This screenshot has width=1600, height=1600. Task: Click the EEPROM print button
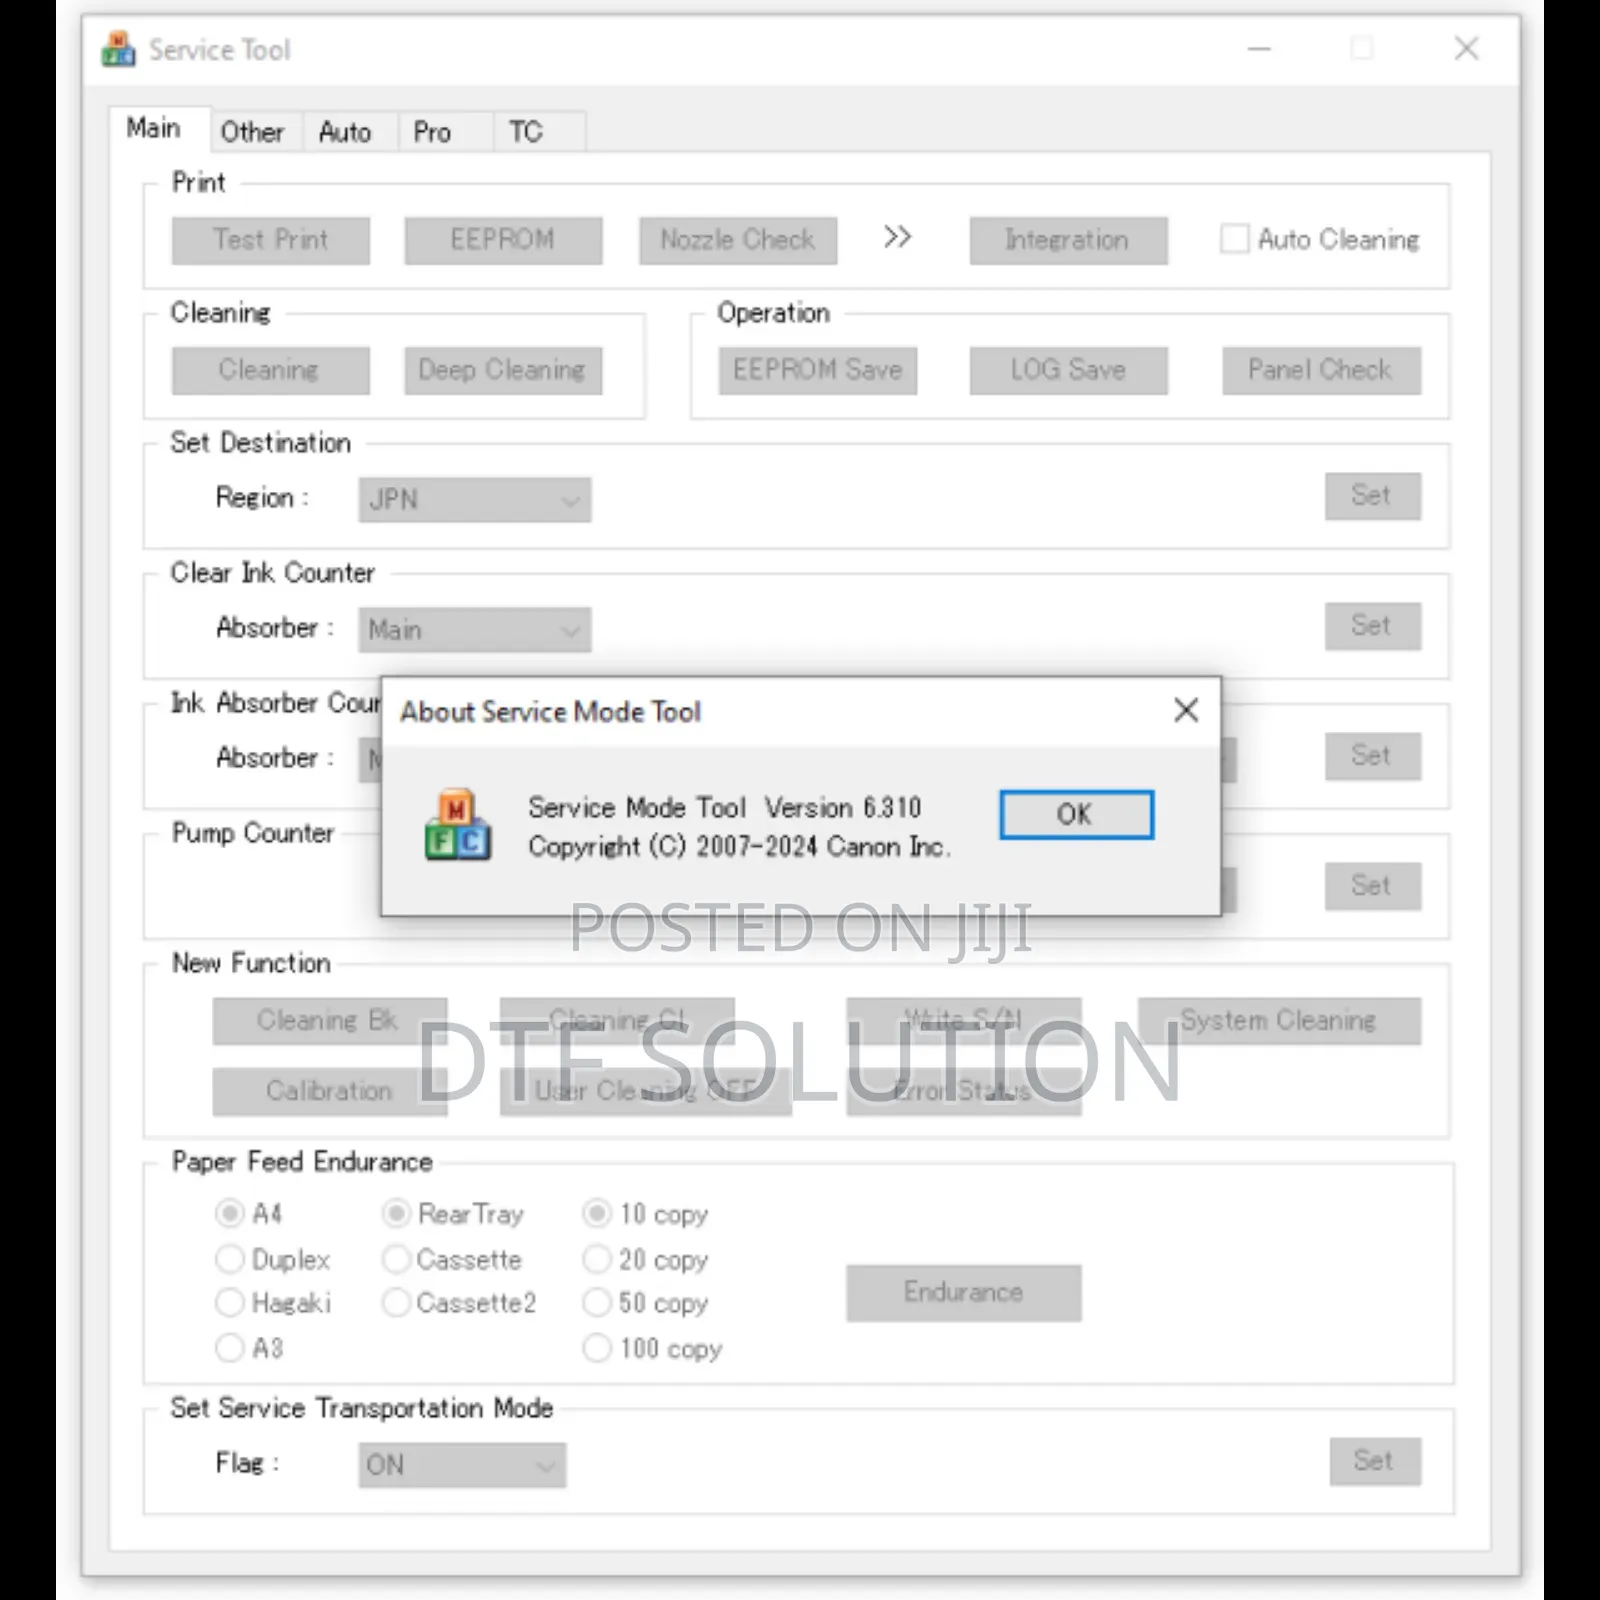click(503, 241)
